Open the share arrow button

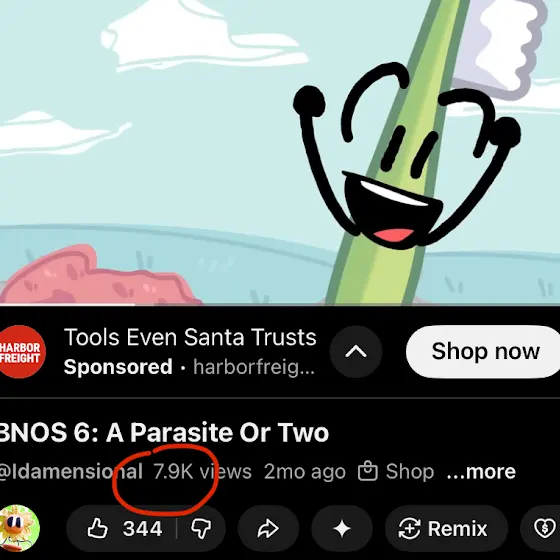point(268,529)
